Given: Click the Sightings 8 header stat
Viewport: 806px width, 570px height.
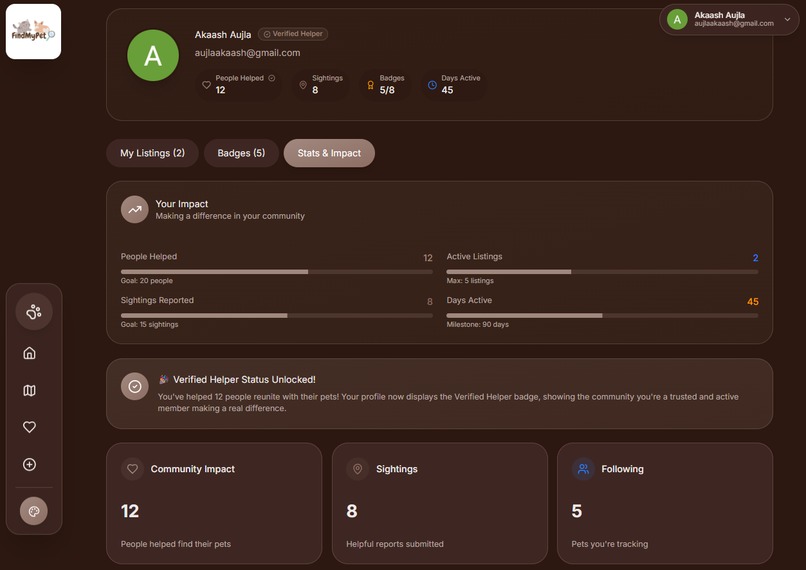Looking at the screenshot, I should 321,84.
